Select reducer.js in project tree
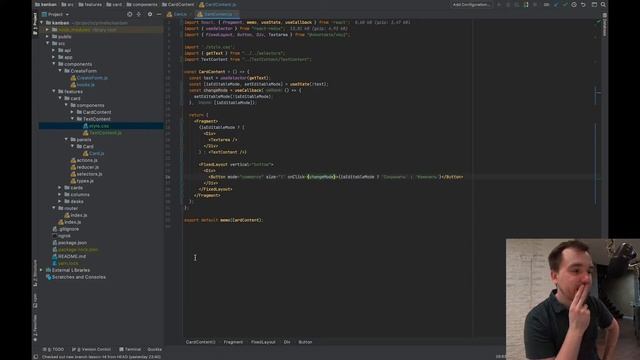 point(84,167)
